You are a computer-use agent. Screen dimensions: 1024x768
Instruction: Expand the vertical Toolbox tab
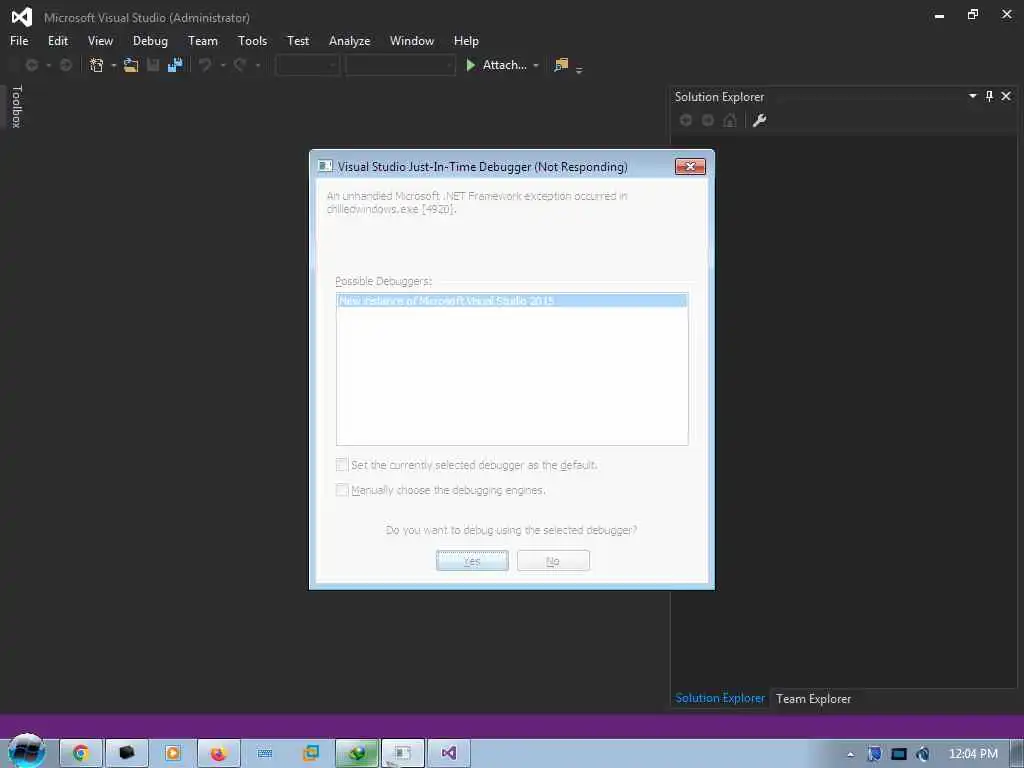tap(17, 106)
